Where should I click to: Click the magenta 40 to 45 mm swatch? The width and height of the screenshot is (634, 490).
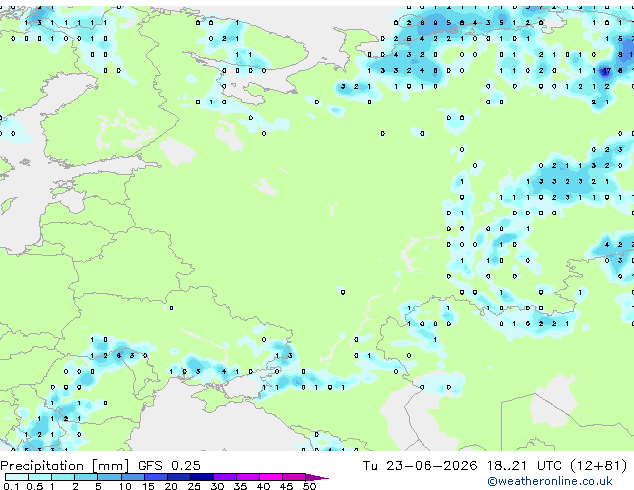click(271, 477)
